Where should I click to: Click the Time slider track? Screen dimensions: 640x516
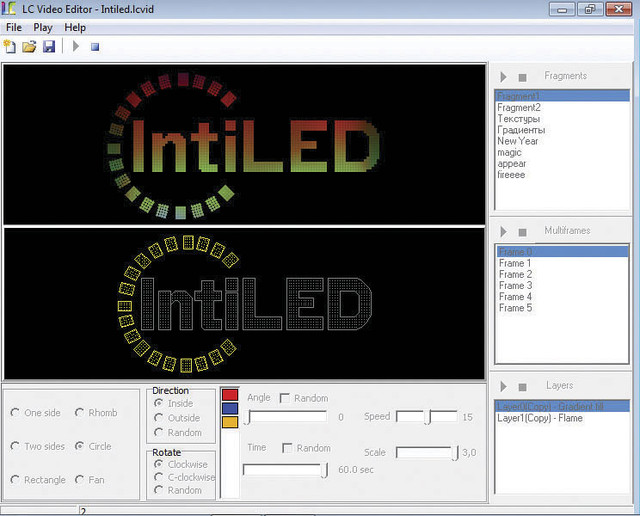click(x=285, y=470)
